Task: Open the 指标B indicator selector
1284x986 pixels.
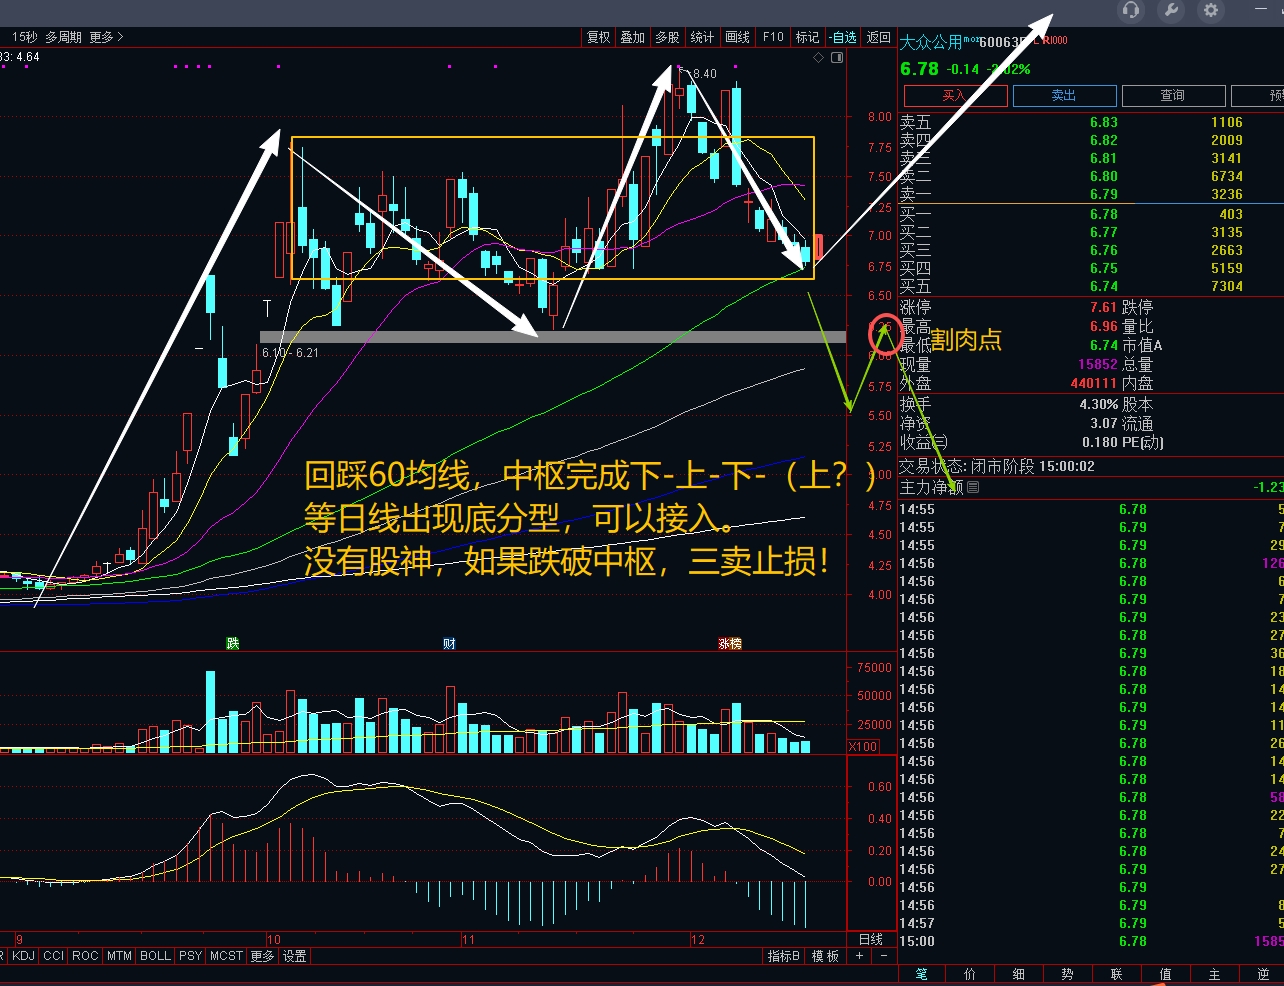Action: pyautogui.click(x=784, y=956)
